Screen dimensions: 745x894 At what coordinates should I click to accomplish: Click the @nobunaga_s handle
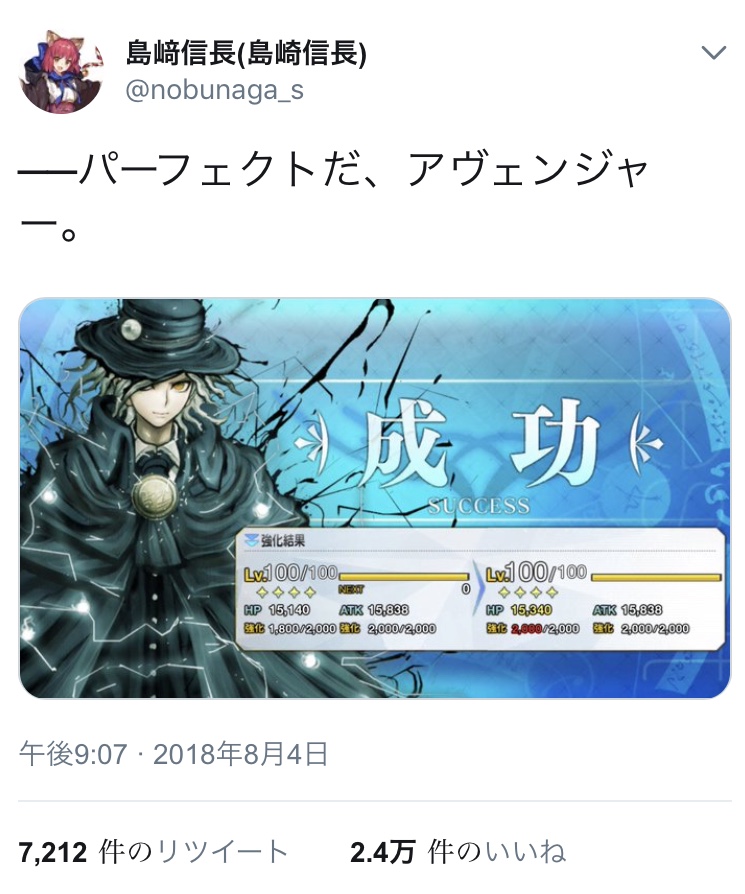click(x=214, y=90)
